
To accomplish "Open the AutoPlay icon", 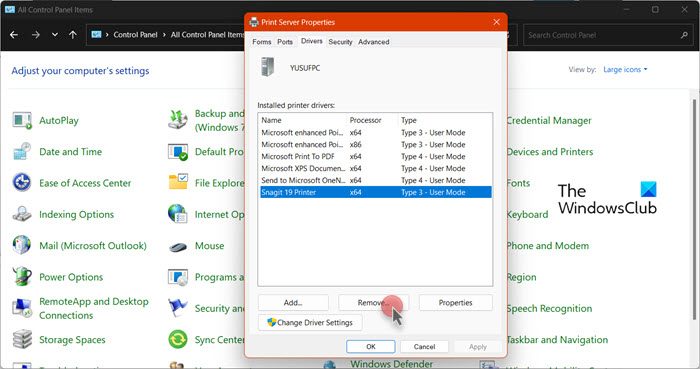I will 22,120.
